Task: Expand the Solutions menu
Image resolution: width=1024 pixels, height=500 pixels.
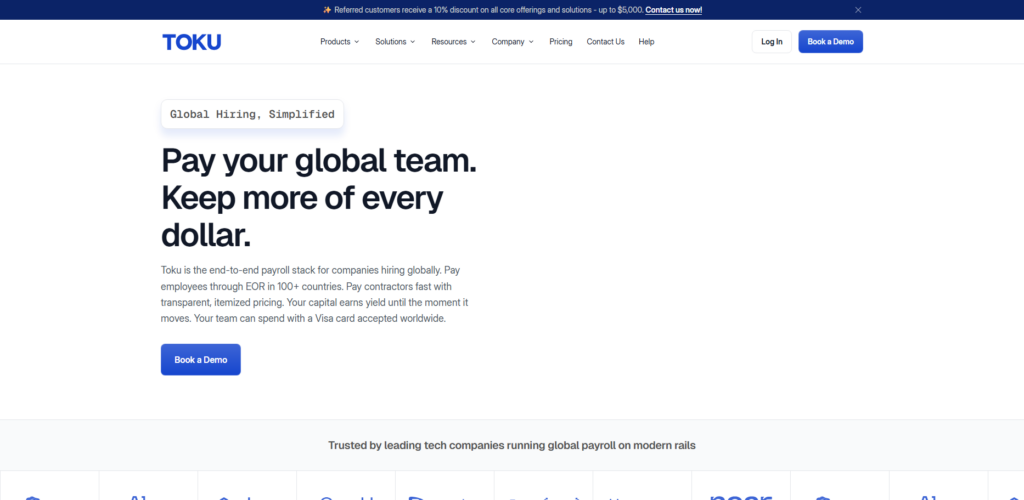Action: 395,42
